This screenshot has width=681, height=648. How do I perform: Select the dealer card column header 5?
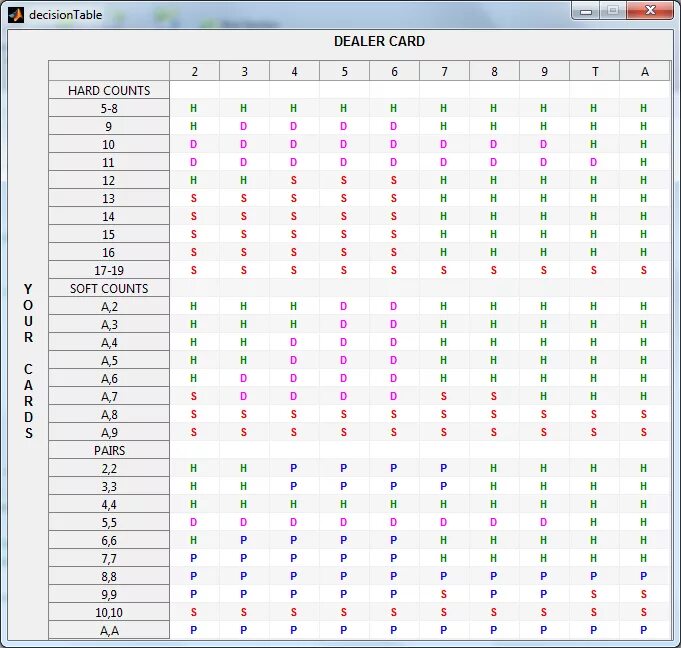click(x=344, y=71)
